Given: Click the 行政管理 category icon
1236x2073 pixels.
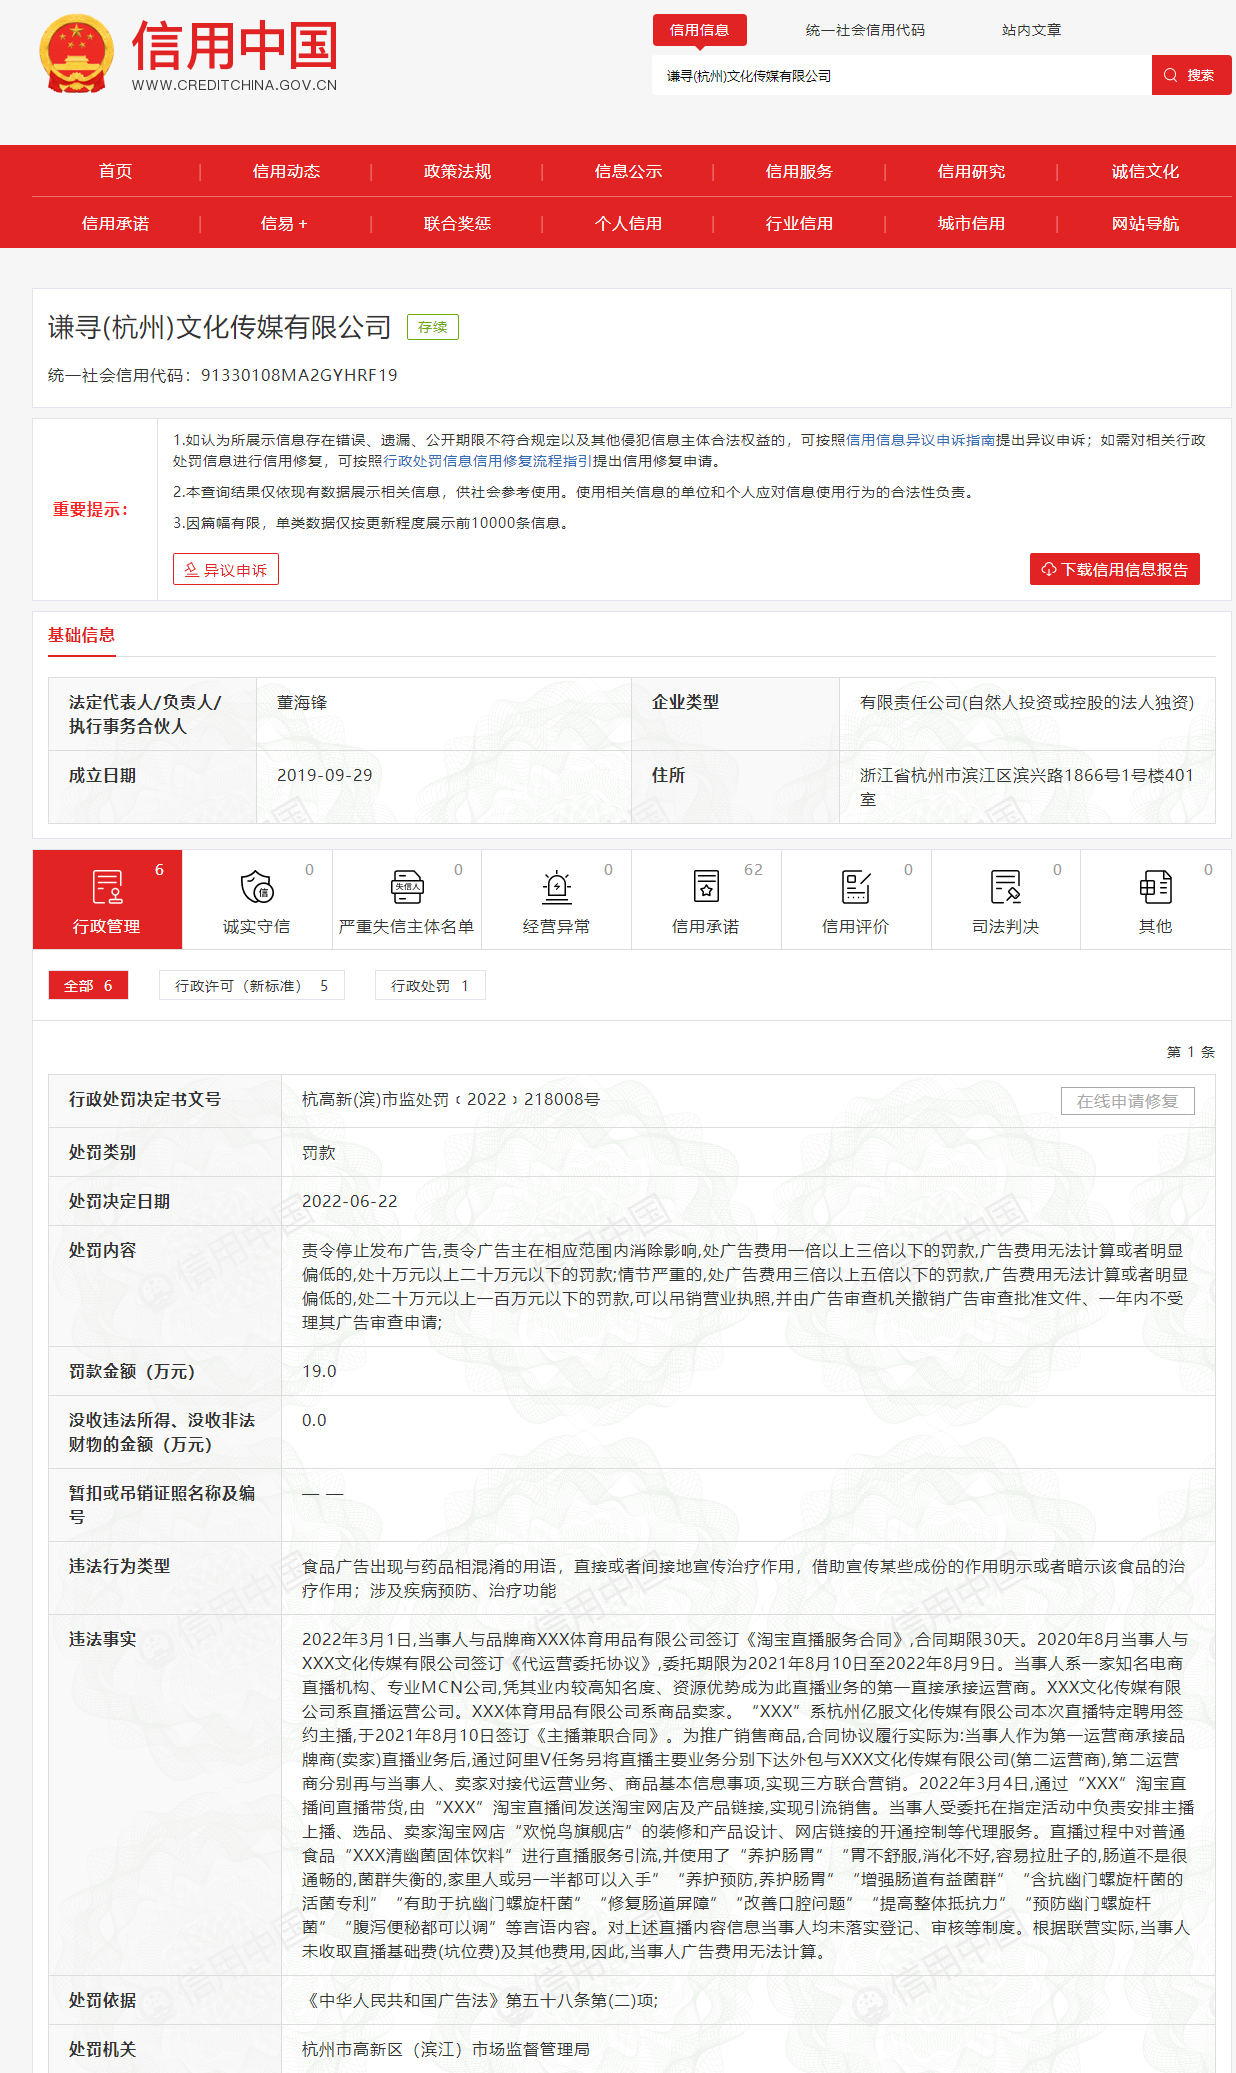Looking at the screenshot, I should [x=107, y=888].
